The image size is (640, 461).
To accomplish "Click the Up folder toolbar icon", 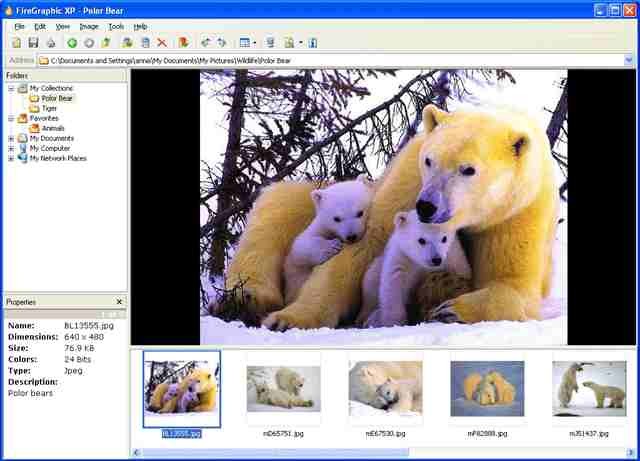I will tap(106, 43).
